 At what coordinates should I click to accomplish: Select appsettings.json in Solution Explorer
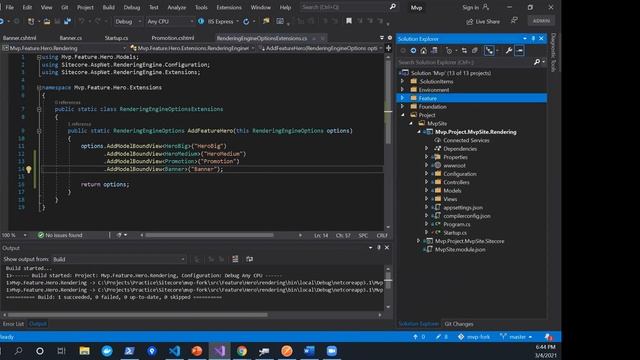click(463, 207)
